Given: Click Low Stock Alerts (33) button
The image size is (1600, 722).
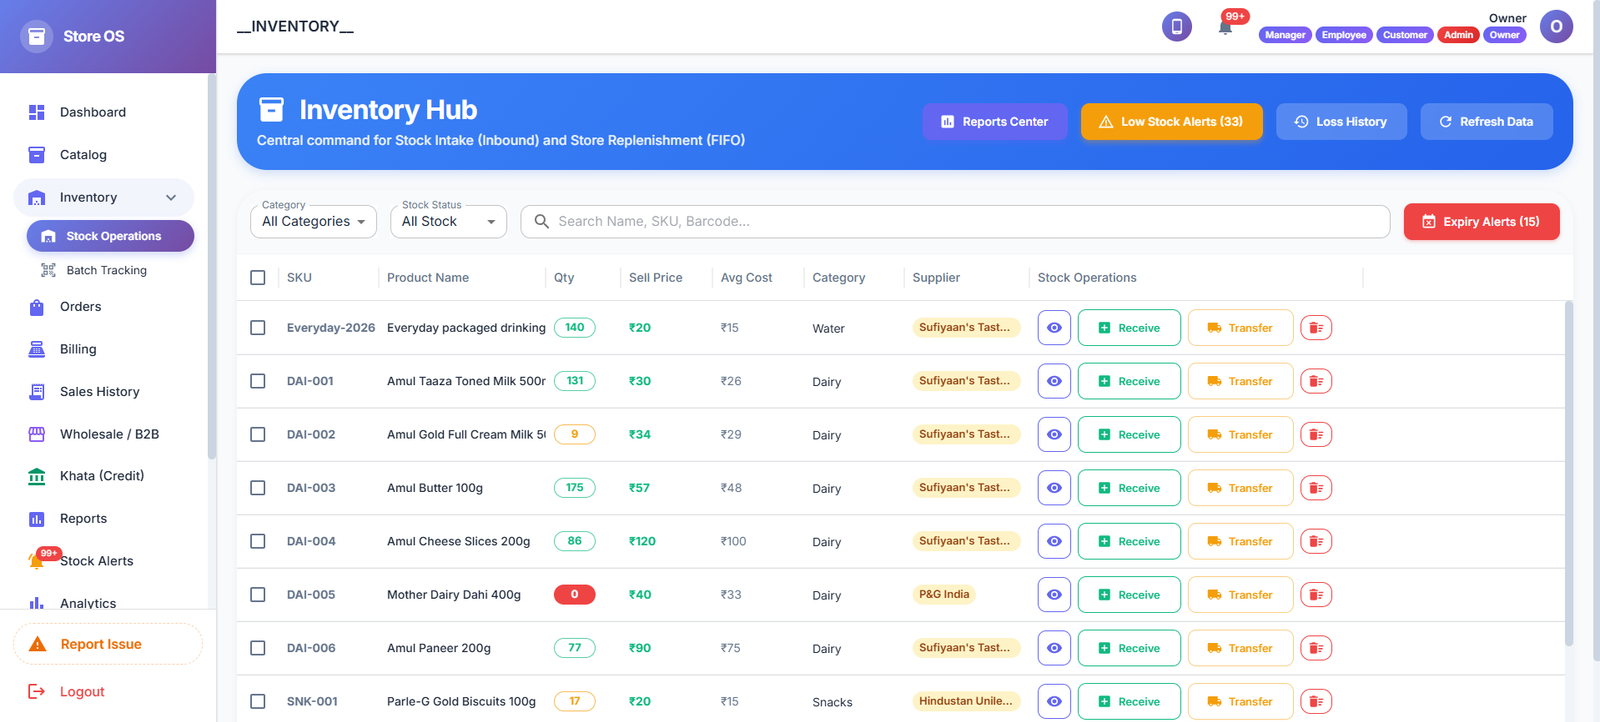Looking at the screenshot, I should (1171, 122).
